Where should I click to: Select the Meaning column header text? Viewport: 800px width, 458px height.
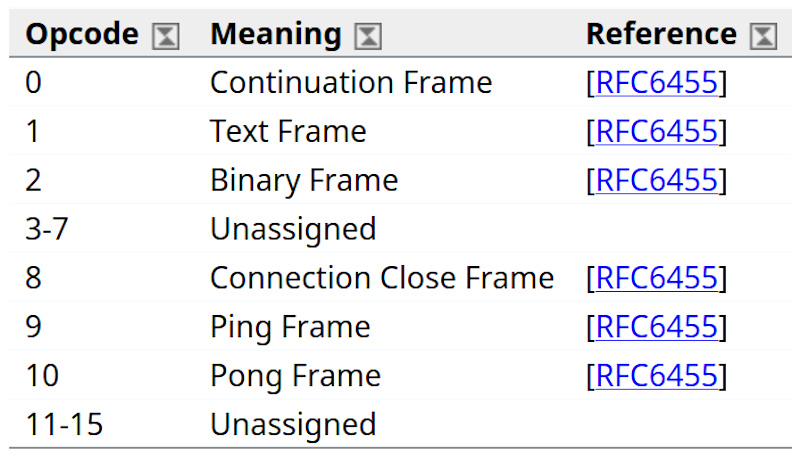(275, 35)
